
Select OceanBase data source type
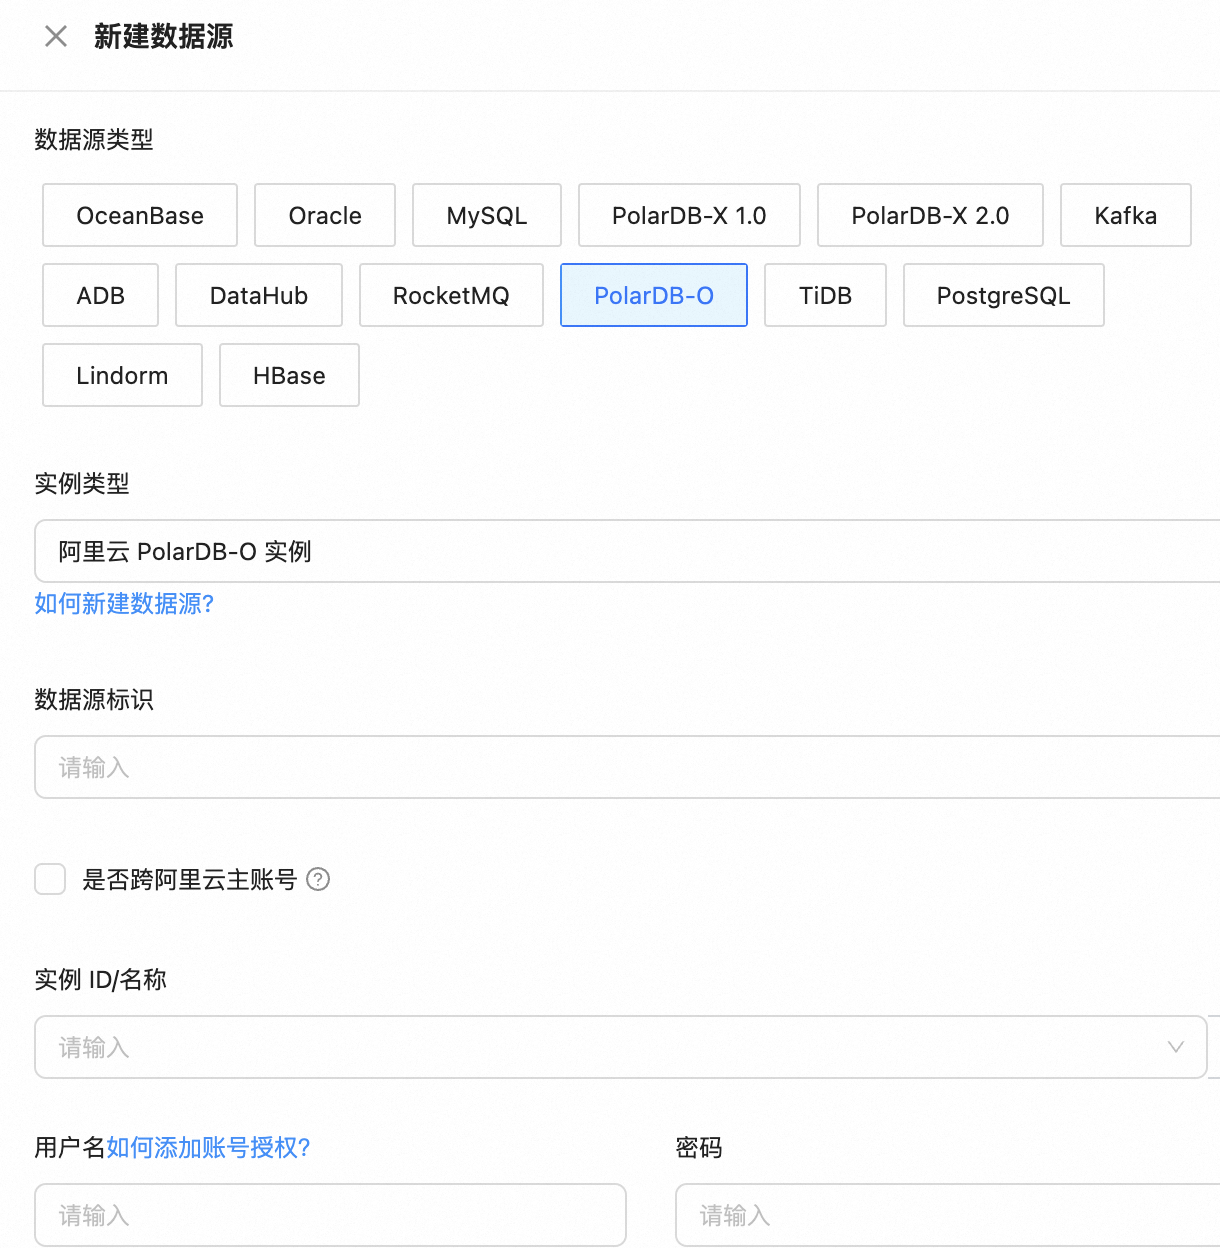(x=140, y=215)
